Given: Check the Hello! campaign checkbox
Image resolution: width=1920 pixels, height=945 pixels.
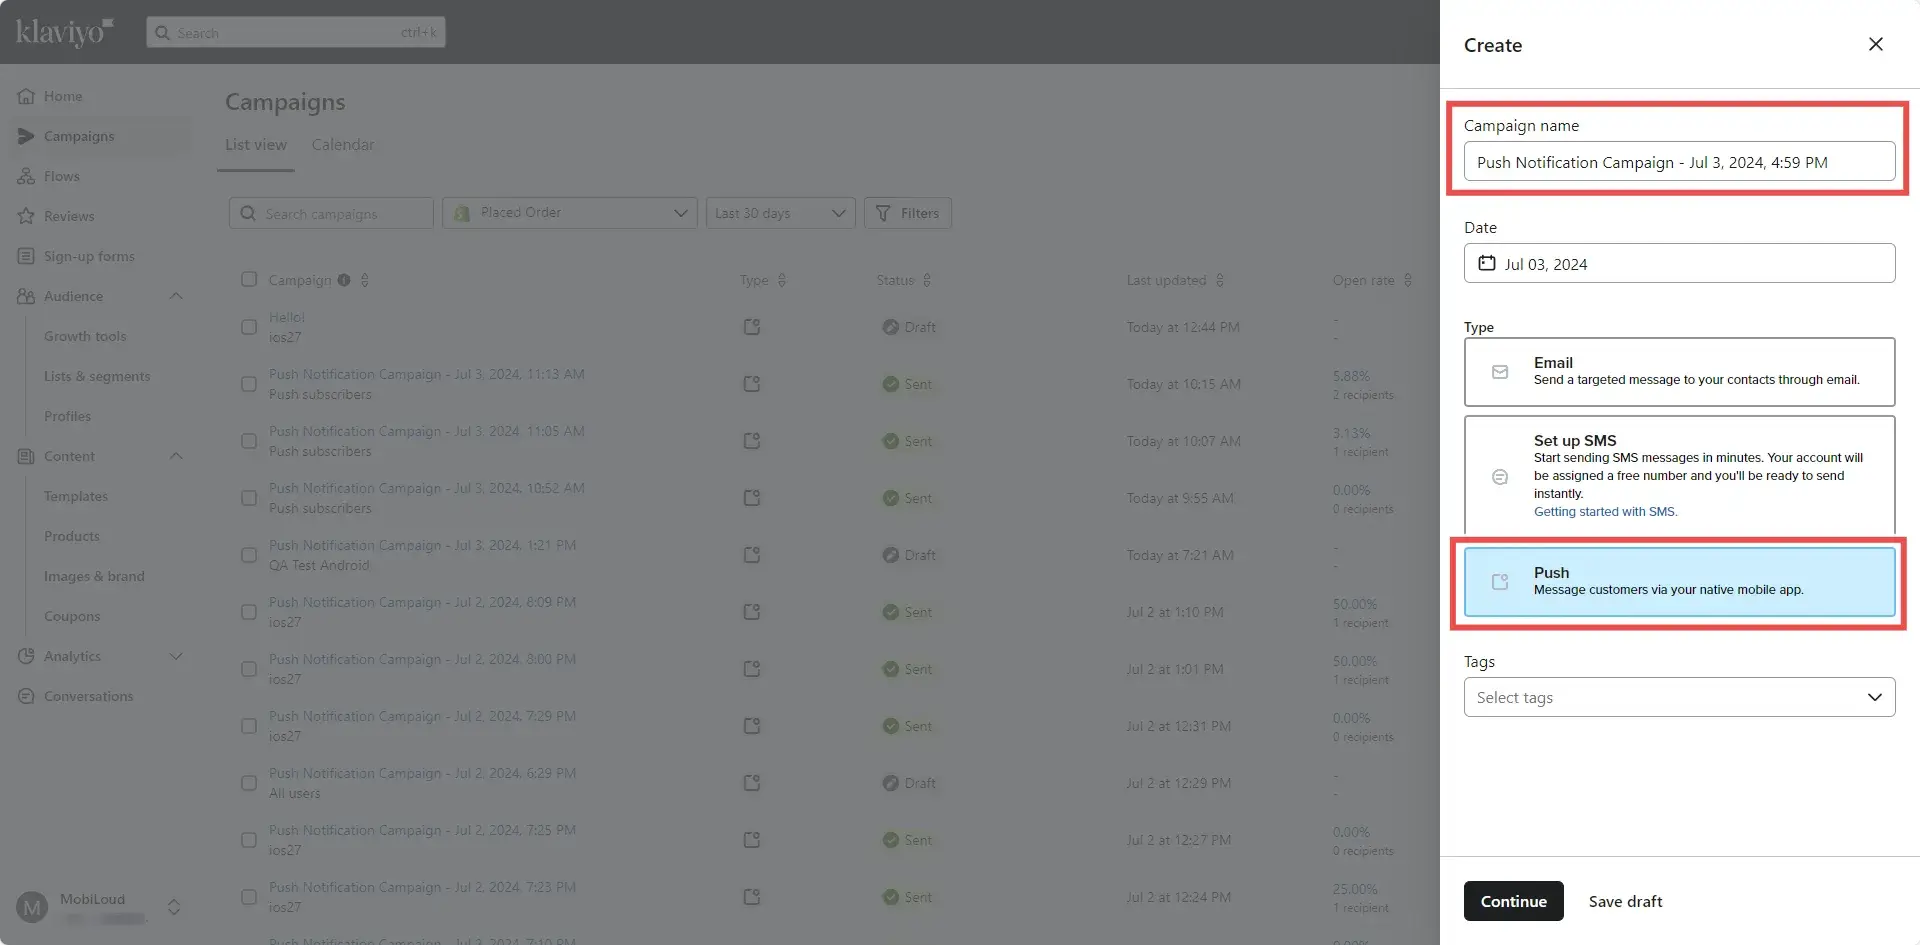Looking at the screenshot, I should 249,327.
